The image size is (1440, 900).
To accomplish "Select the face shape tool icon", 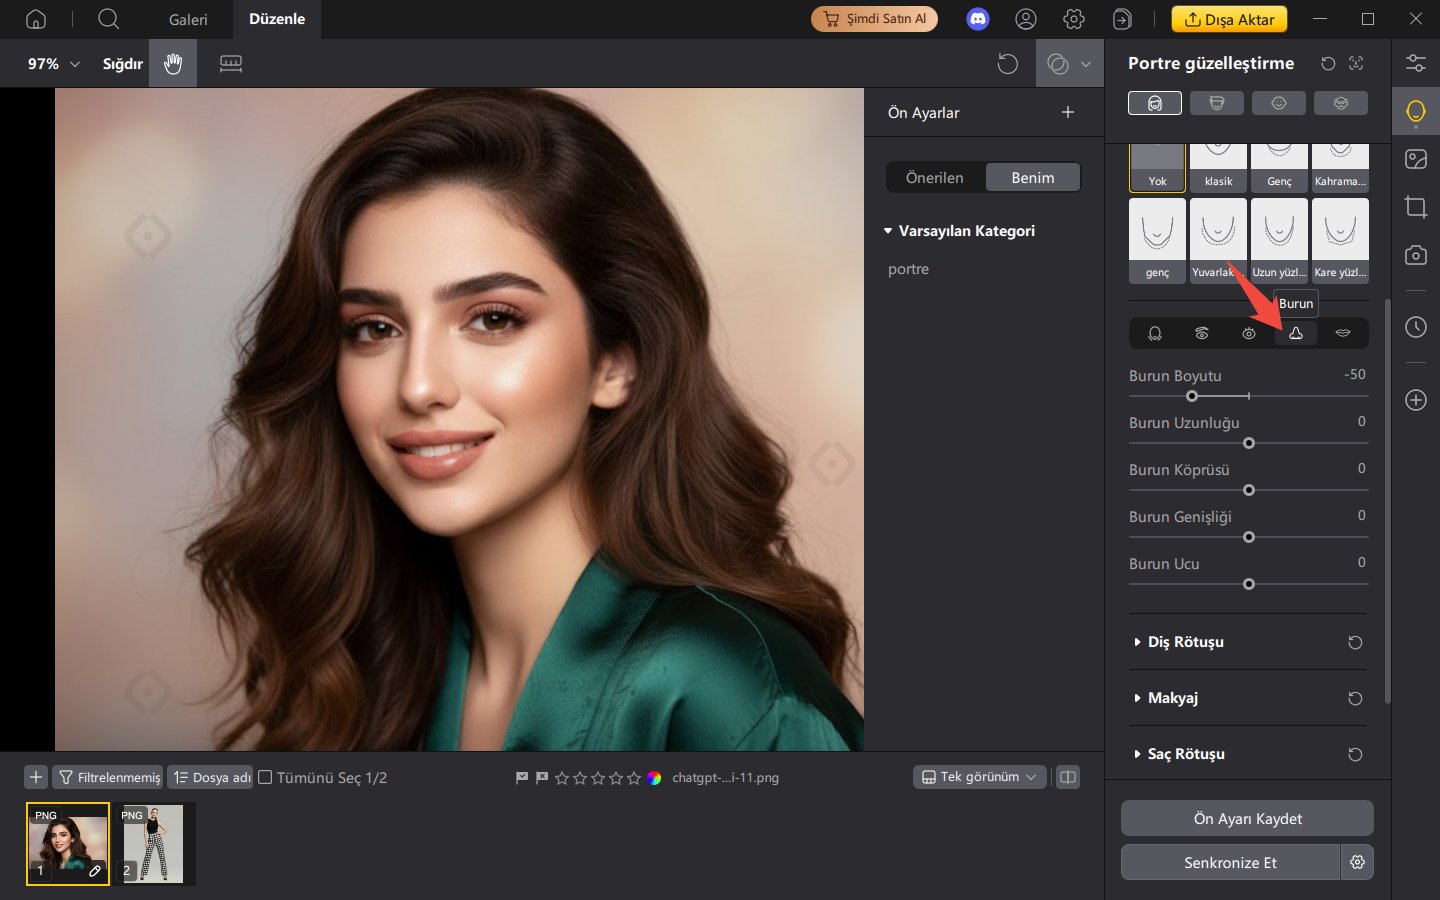I will pos(1155,333).
